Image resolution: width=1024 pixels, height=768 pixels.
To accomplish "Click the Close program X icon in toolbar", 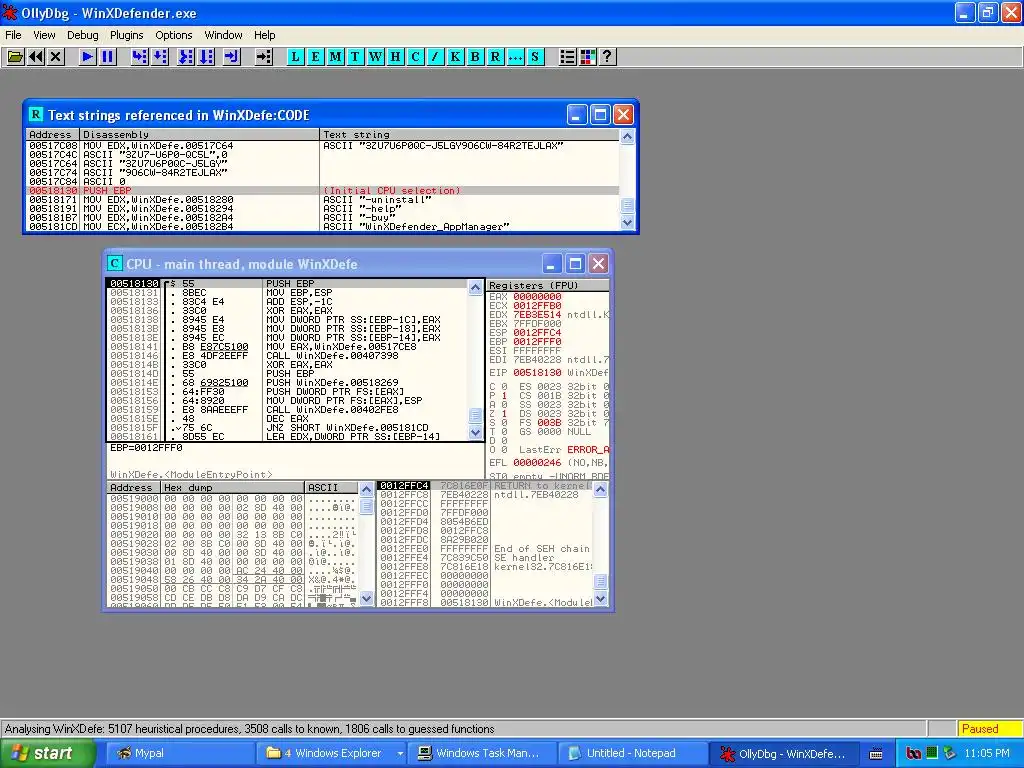I will point(56,57).
